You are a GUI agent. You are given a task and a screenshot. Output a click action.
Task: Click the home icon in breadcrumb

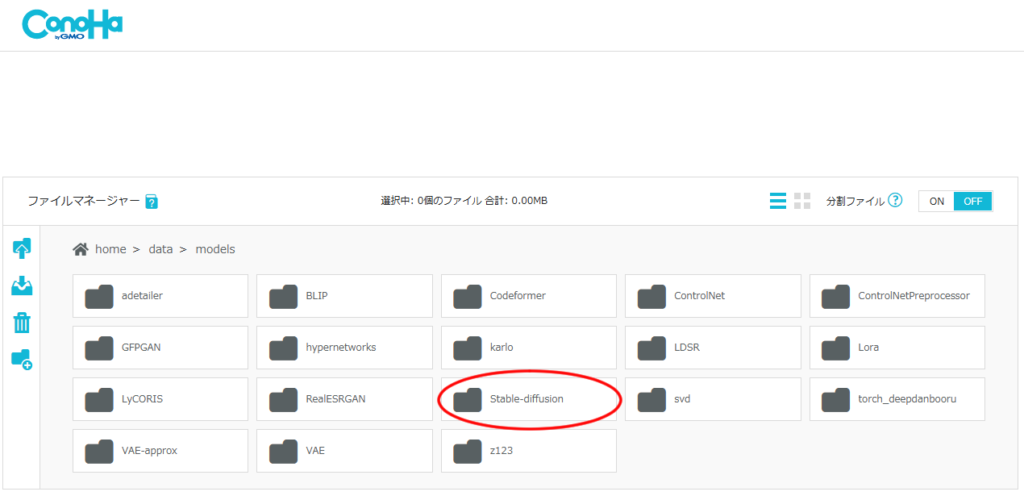(x=81, y=249)
